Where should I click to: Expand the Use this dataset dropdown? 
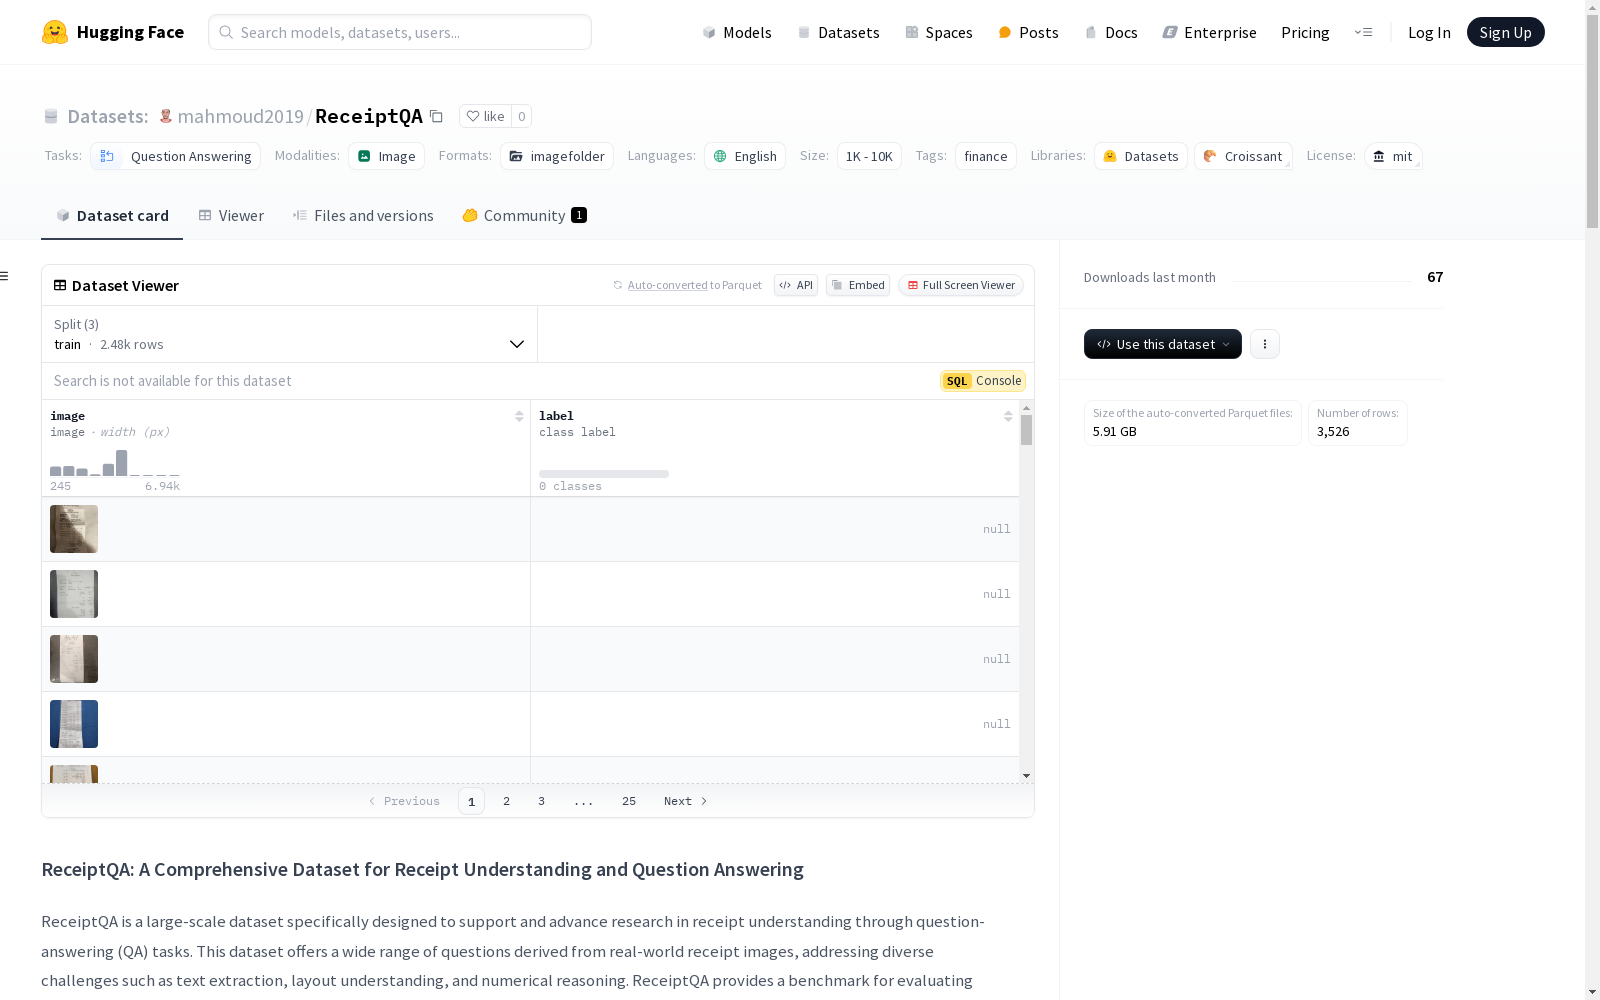point(1163,344)
